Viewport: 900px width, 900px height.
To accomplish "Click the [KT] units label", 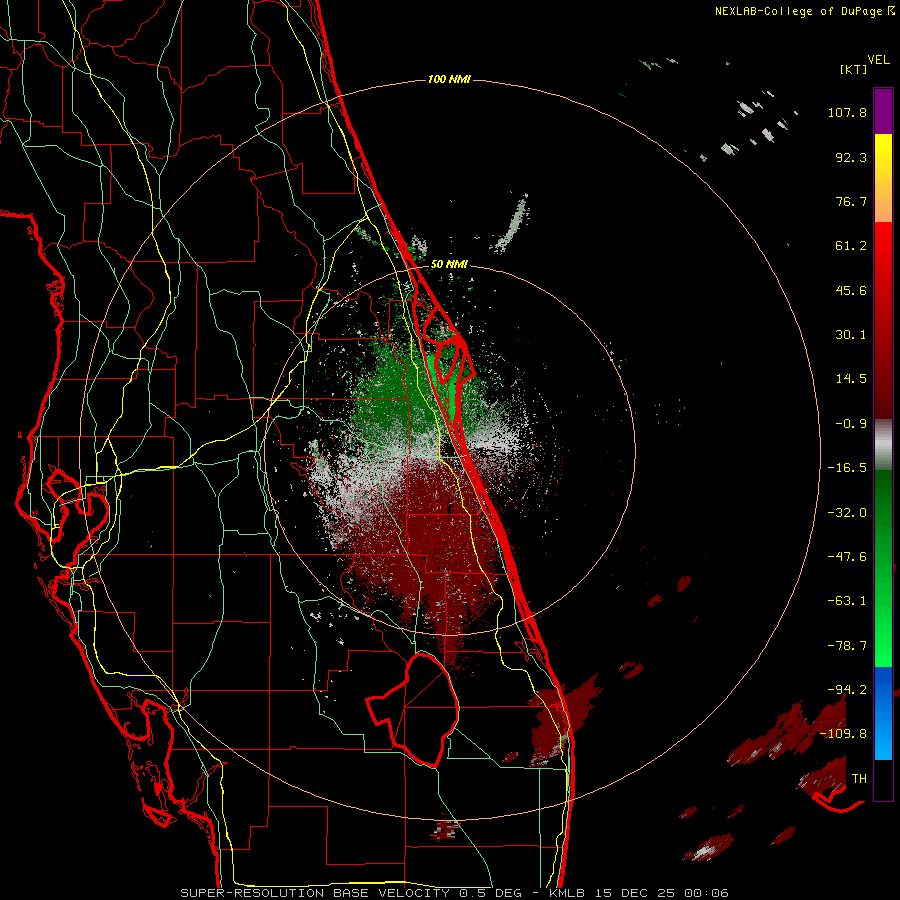I will pyautogui.click(x=854, y=69).
